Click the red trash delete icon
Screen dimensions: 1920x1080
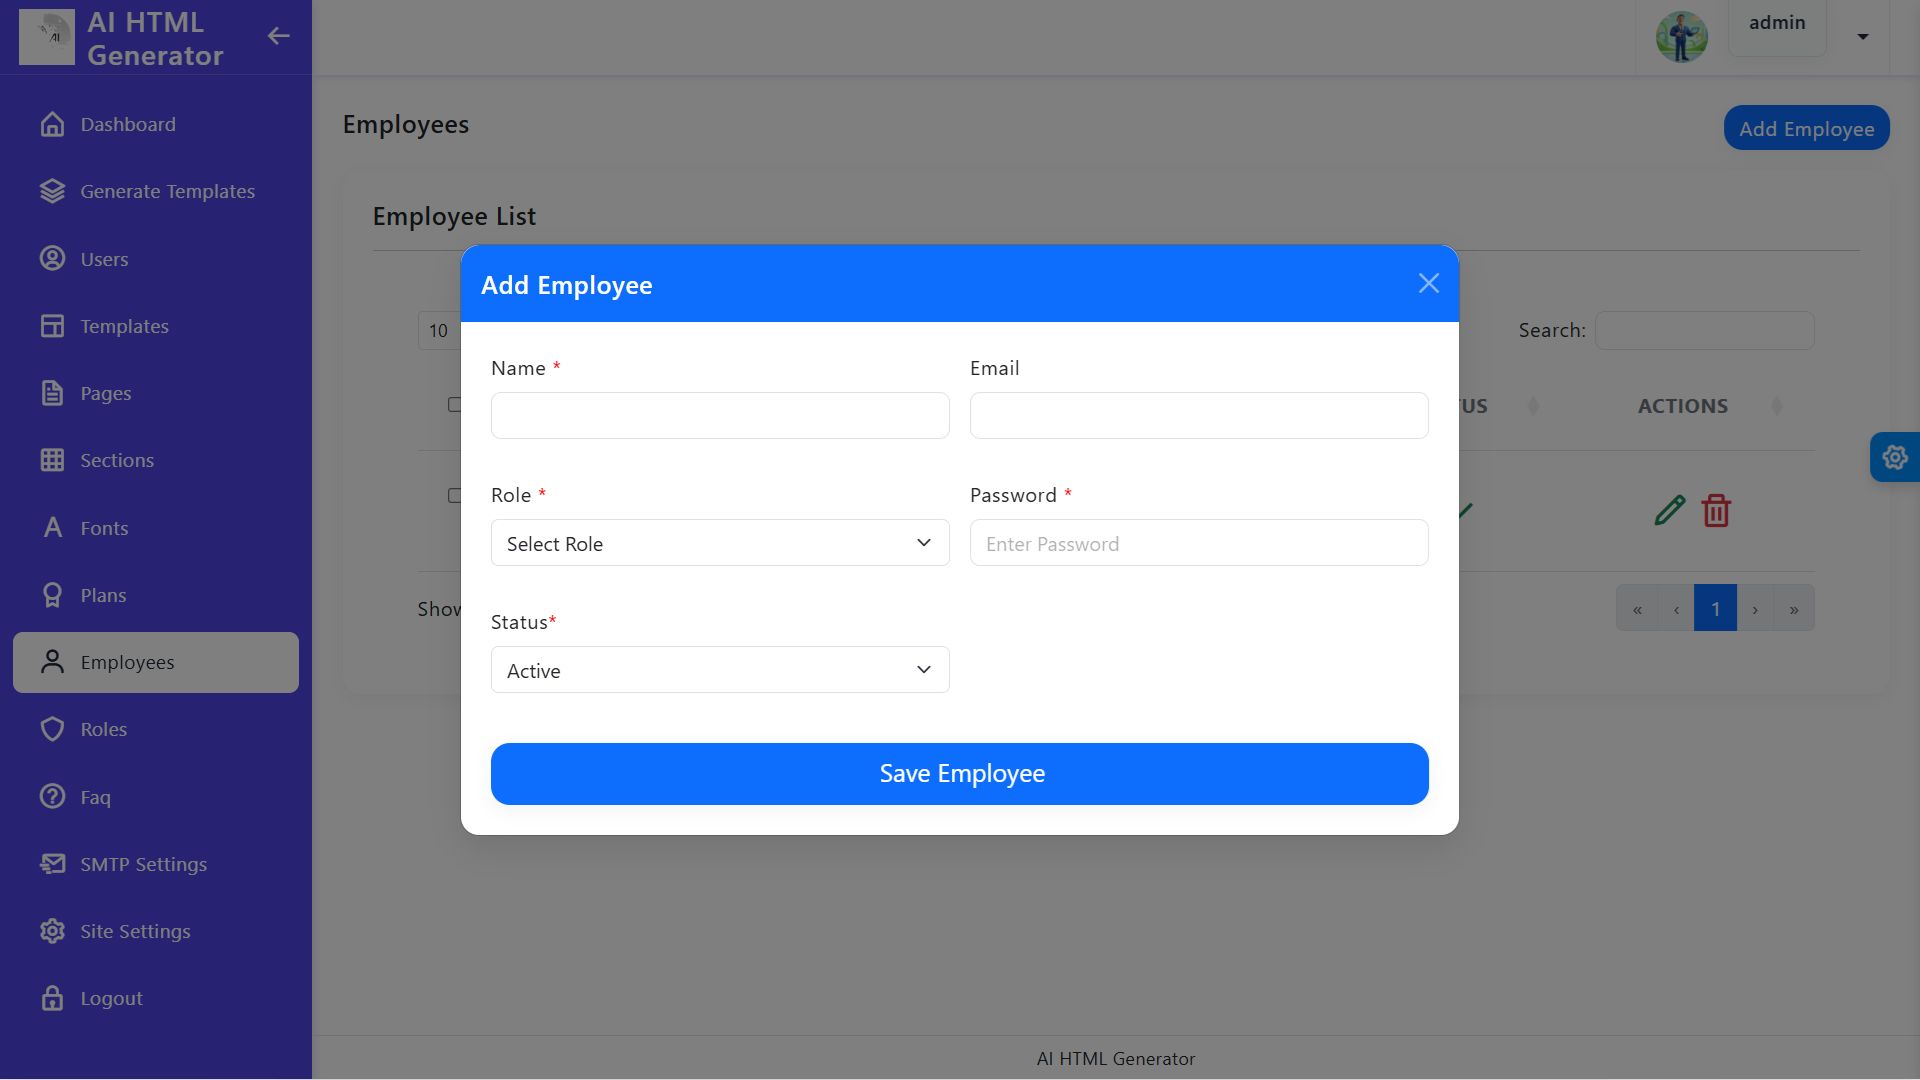tap(1716, 511)
